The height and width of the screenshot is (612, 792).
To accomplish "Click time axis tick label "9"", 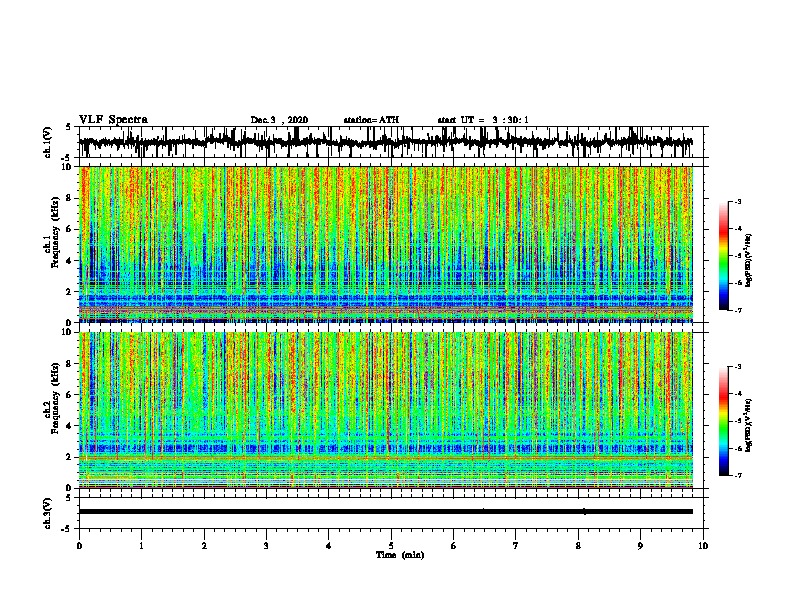I will (x=640, y=546).
